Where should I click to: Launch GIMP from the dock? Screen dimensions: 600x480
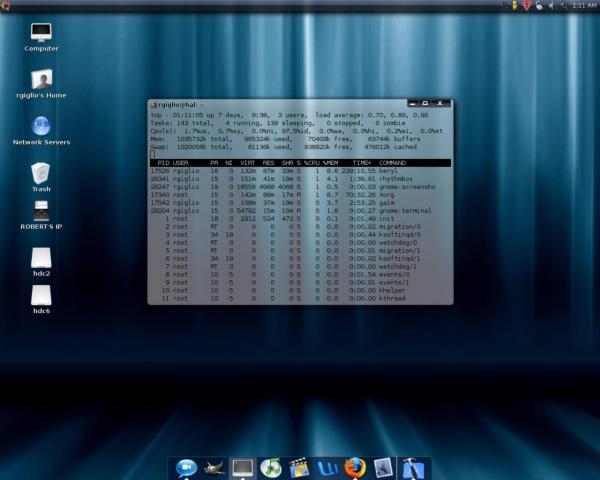tap(214, 468)
